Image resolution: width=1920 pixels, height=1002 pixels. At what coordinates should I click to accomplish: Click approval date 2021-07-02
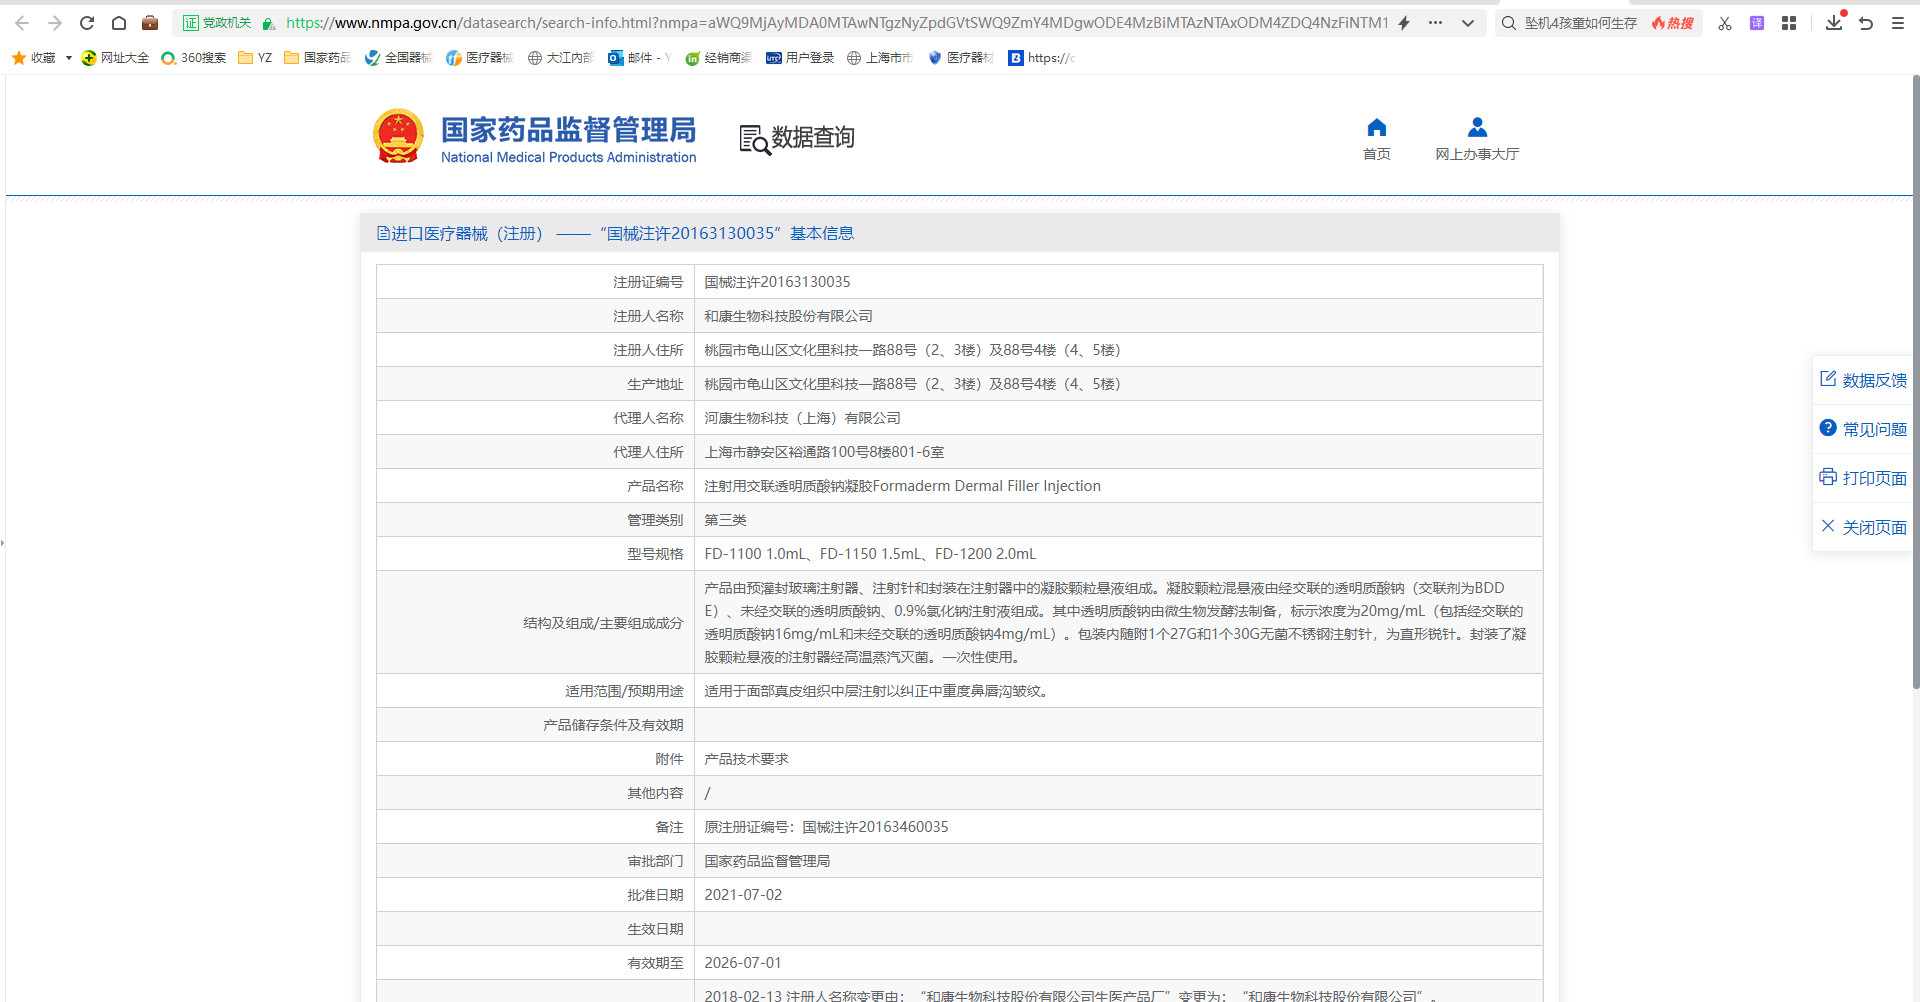[743, 895]
